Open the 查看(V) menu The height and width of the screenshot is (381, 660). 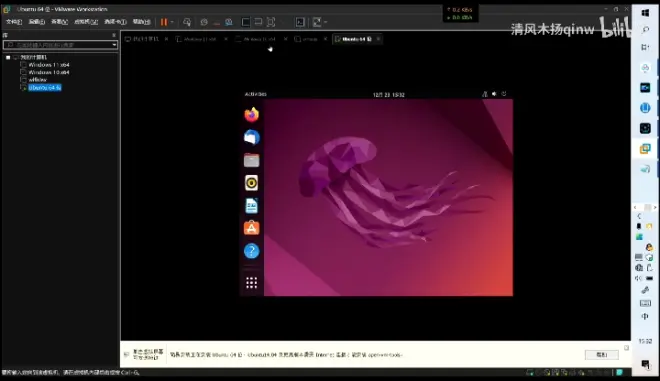pos(59,22)
